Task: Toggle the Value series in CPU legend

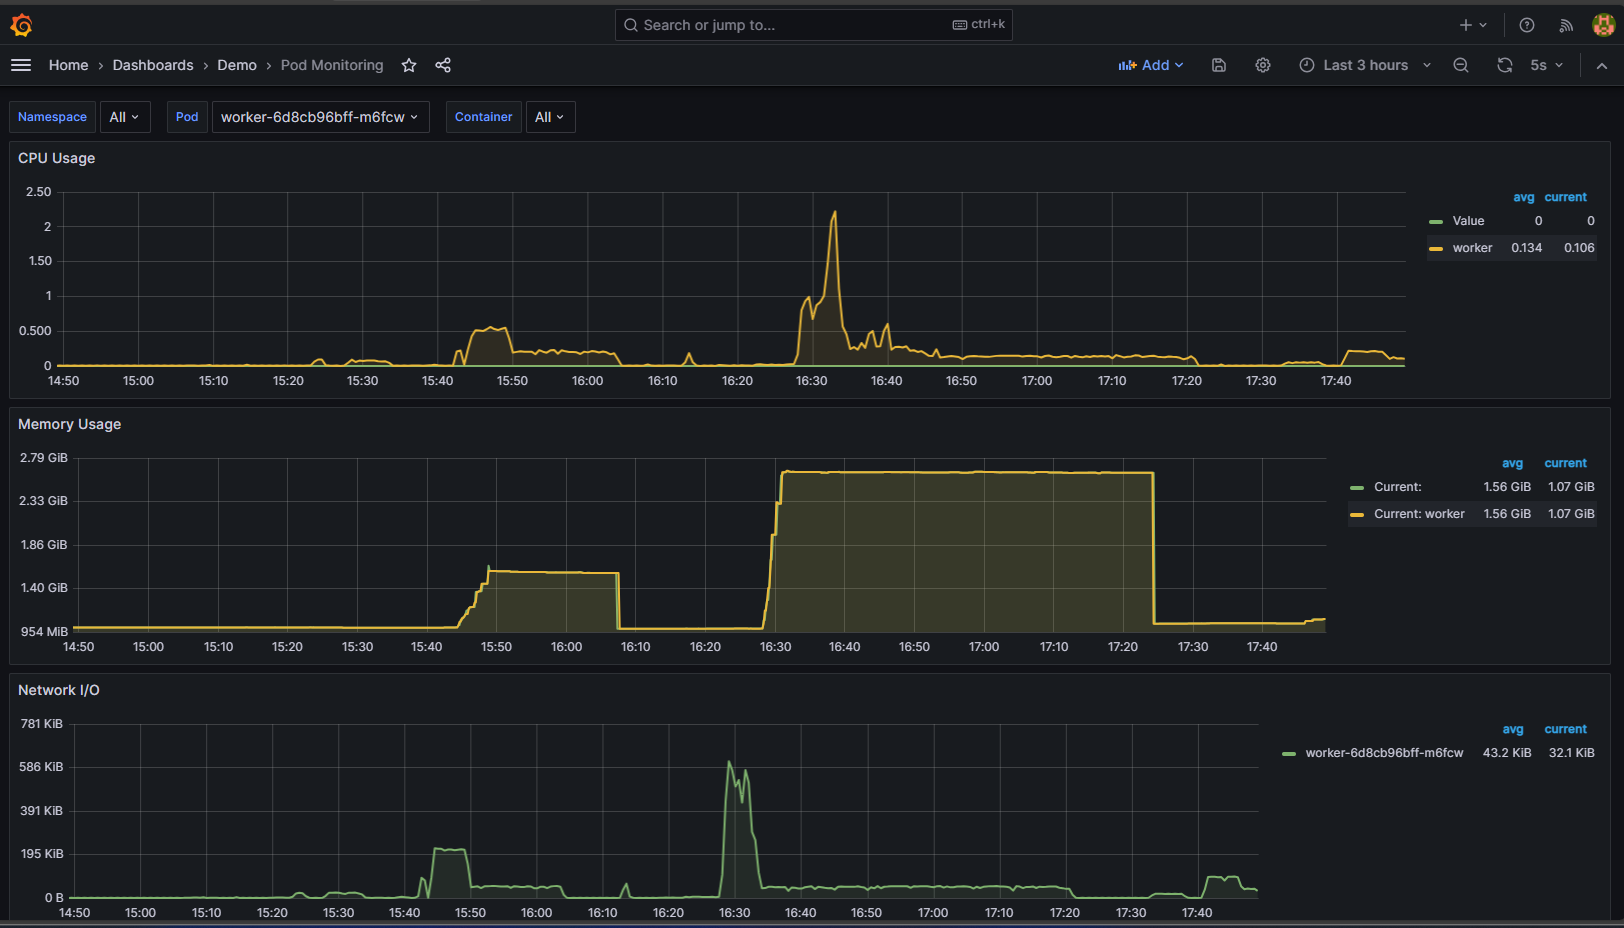Action: [1468, 221]
